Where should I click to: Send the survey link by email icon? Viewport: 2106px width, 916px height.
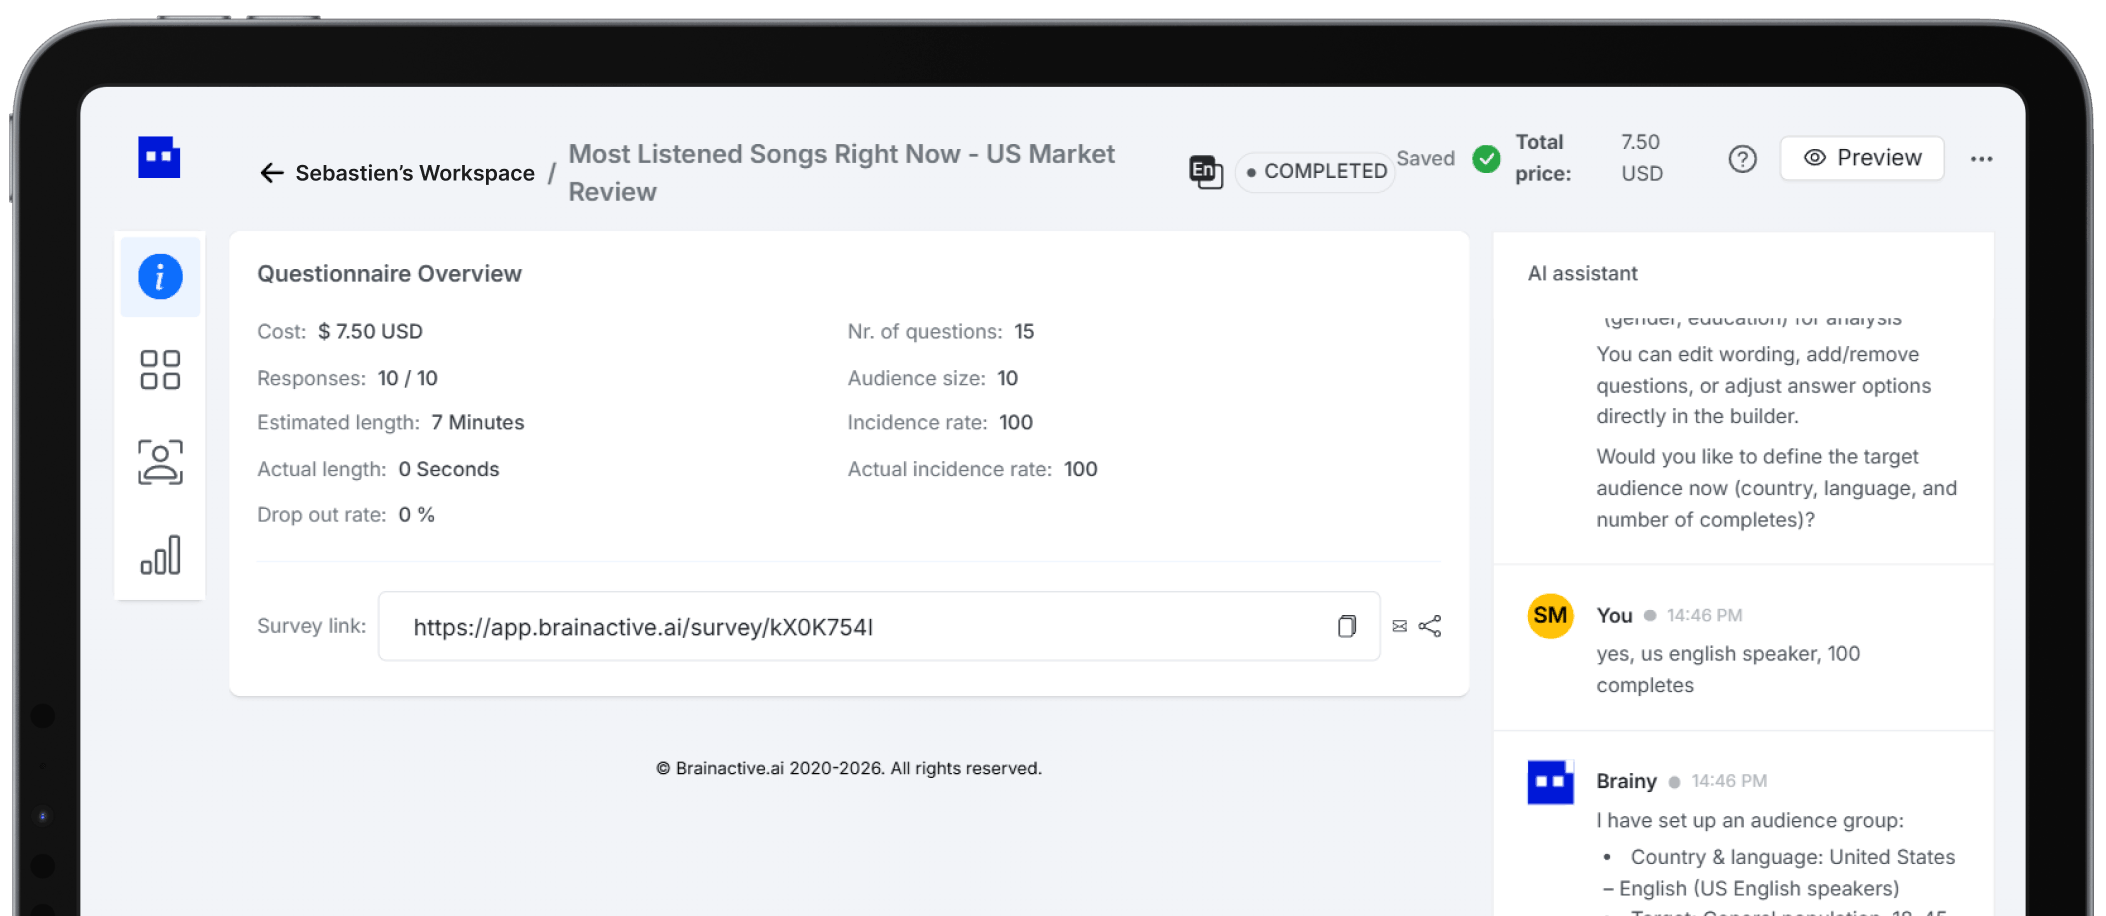point(1400,626)
